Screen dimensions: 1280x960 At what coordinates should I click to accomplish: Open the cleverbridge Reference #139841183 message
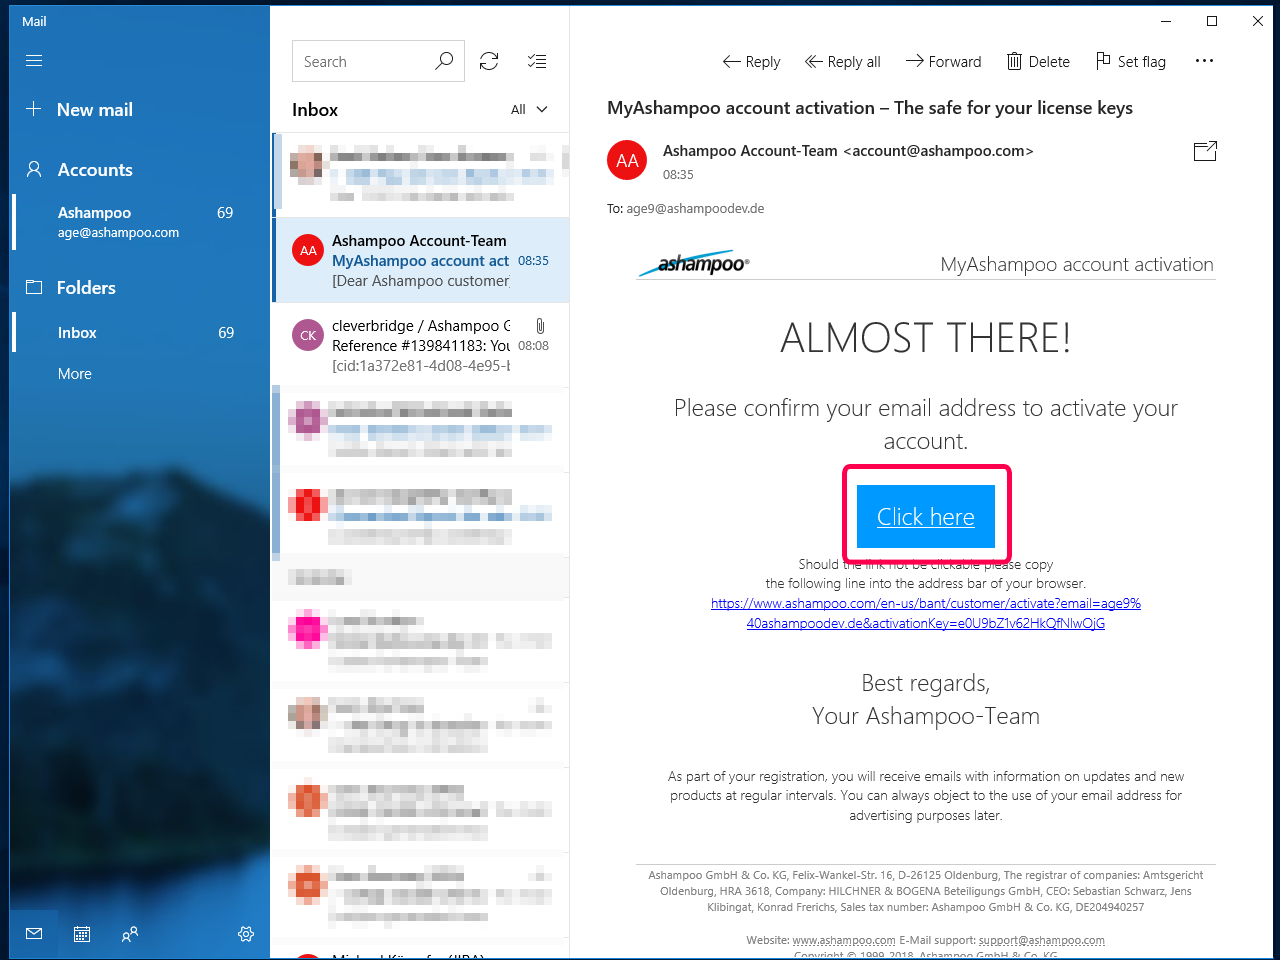(421, 345)
